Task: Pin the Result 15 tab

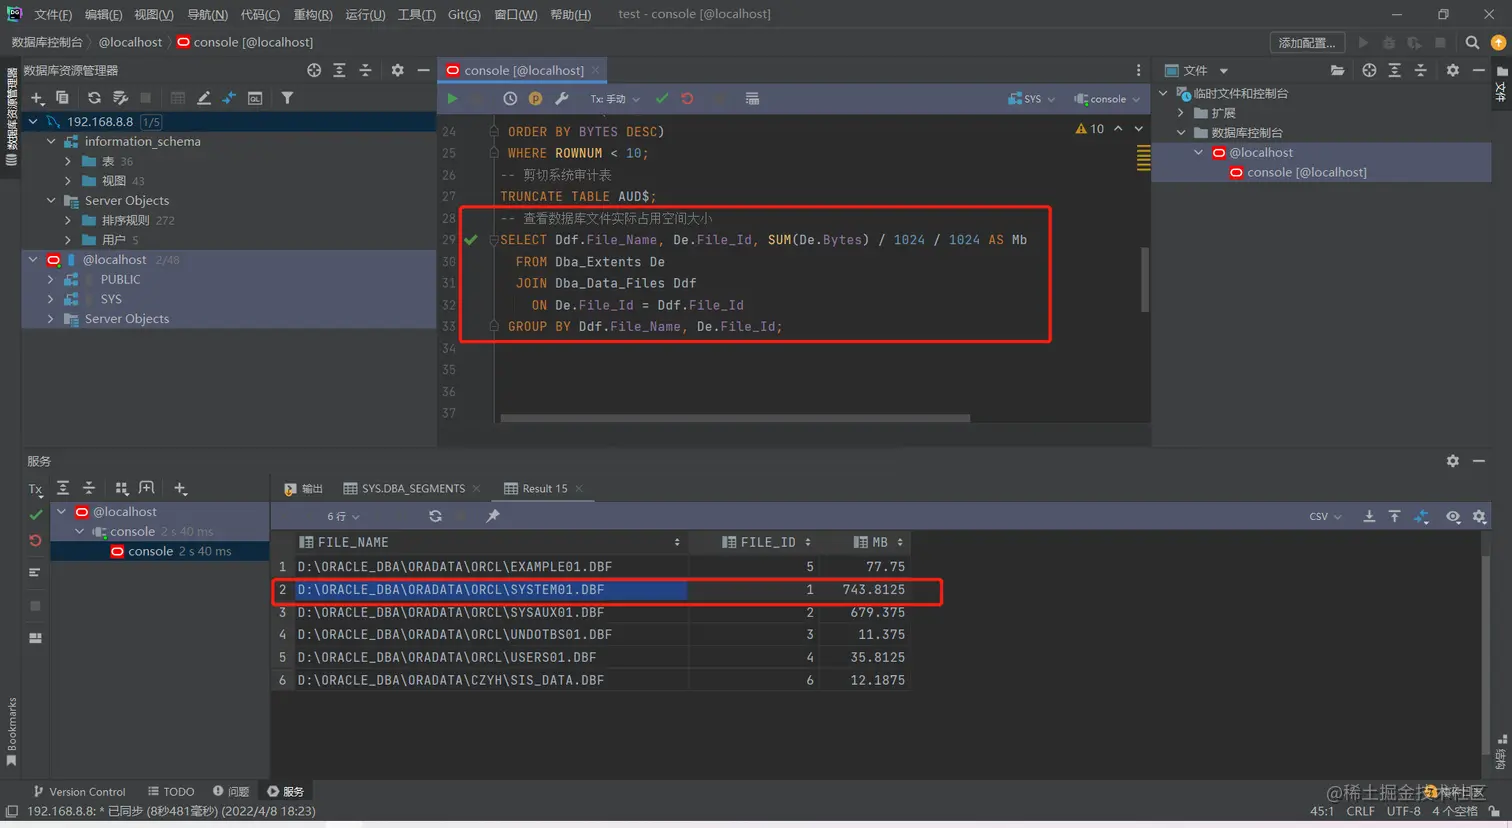Action: tap(493, 516)
